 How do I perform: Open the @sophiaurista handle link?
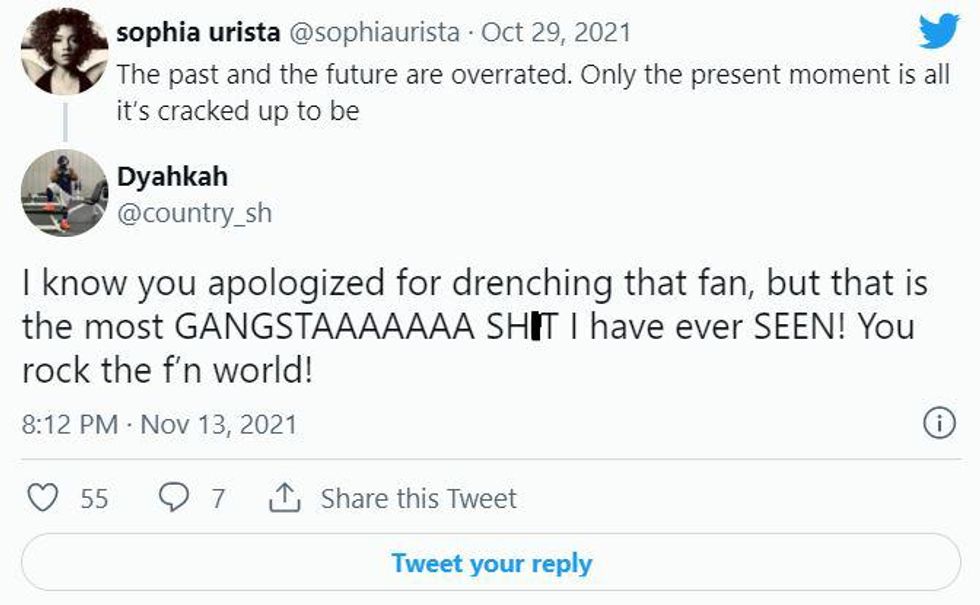click(x=375, y=32)
